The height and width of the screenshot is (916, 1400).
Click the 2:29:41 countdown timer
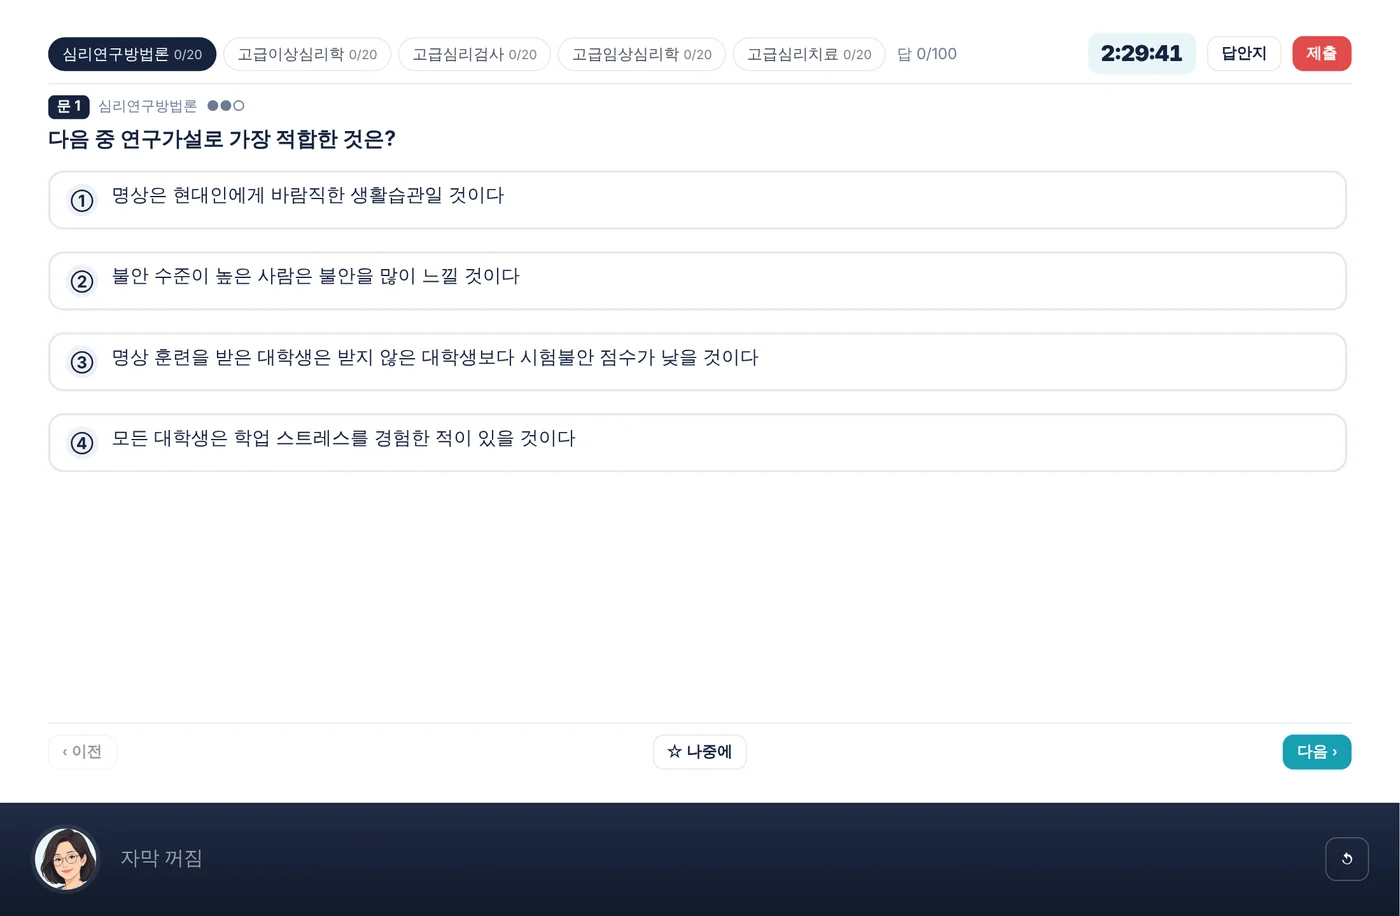pyautogui.click(x=1141, y=53)
